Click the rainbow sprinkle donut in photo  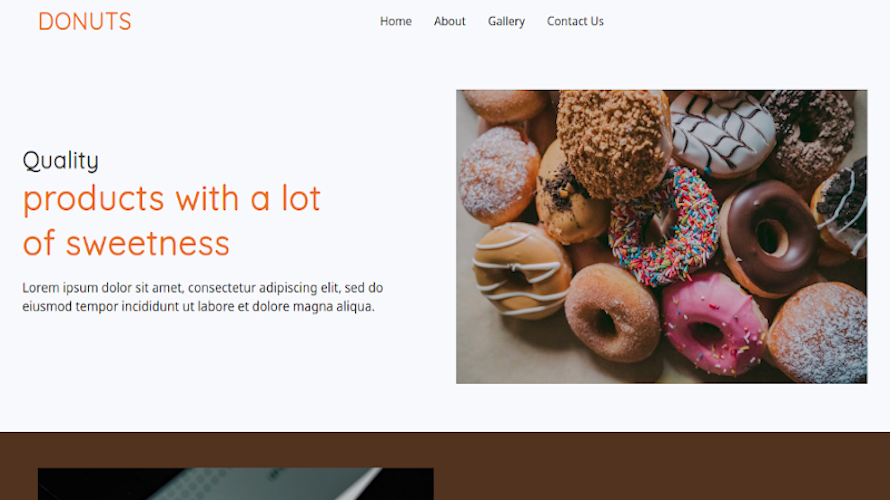(663, 226)
